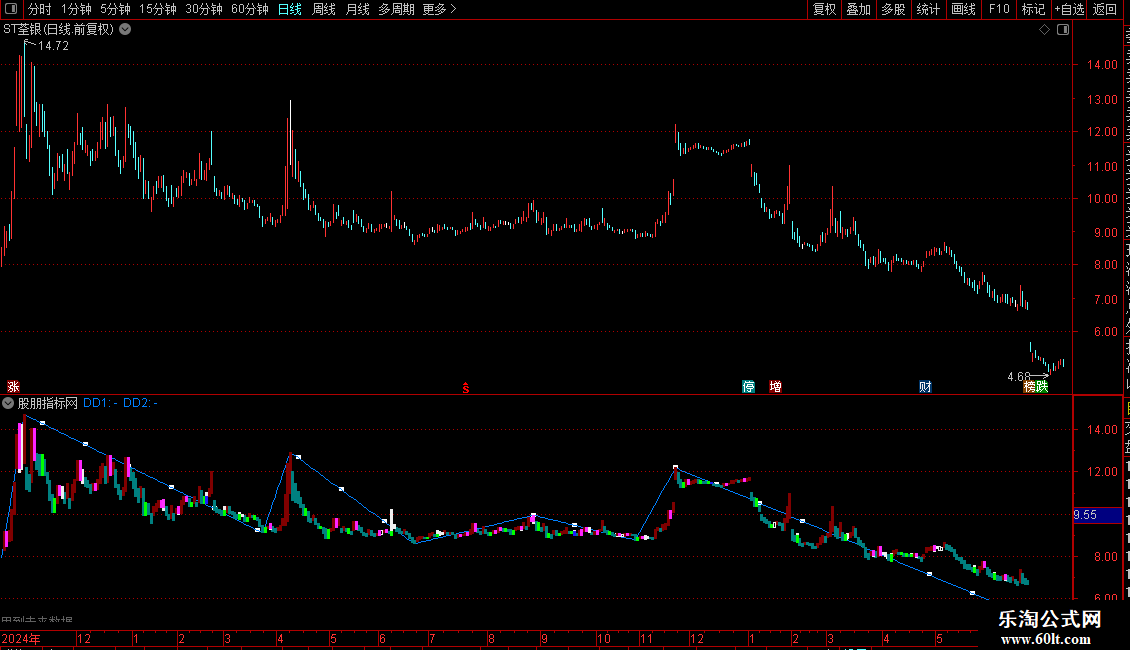Screen dimensions: 1130x650
Task: Select the 60分钟 period
Action: coord(249,9)
